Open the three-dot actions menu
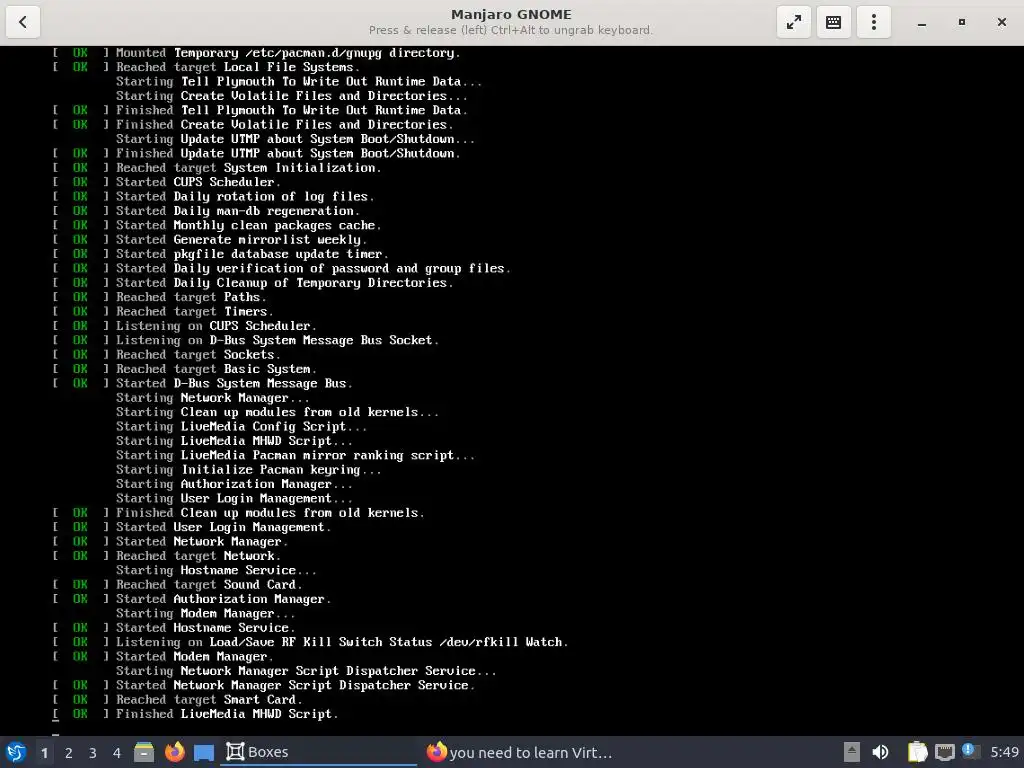 coord(873,22)
